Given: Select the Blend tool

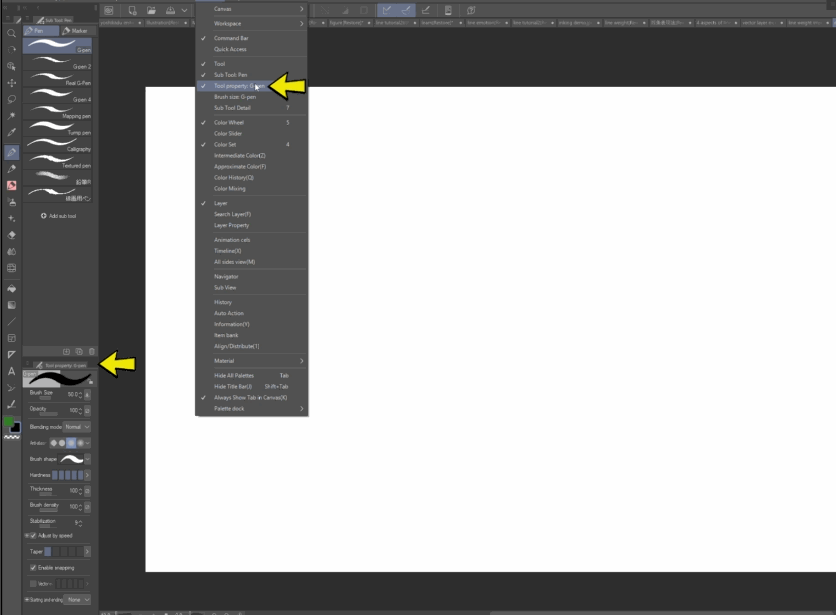Looking at the screenshot, I should click(11, 251).
